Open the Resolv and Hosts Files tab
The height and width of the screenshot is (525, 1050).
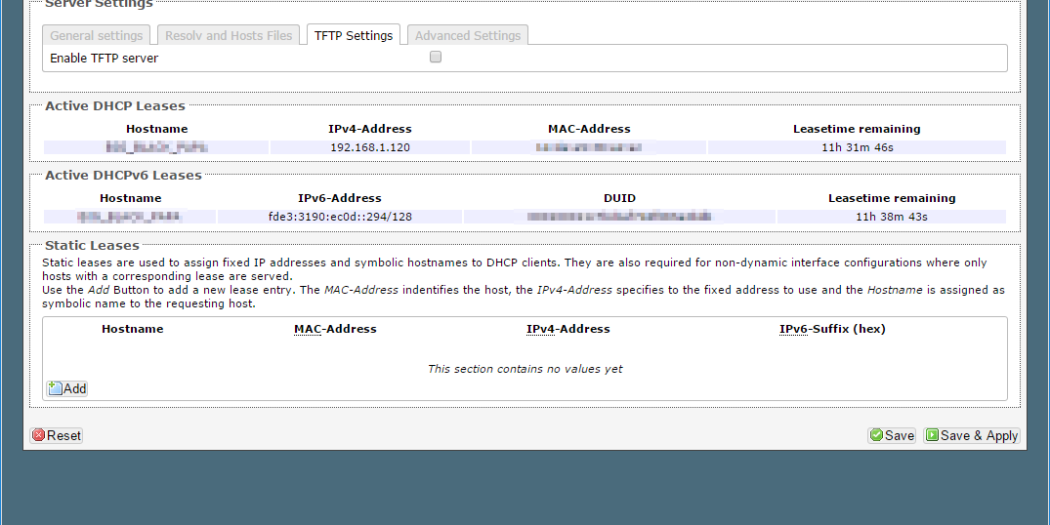(229, 36)
